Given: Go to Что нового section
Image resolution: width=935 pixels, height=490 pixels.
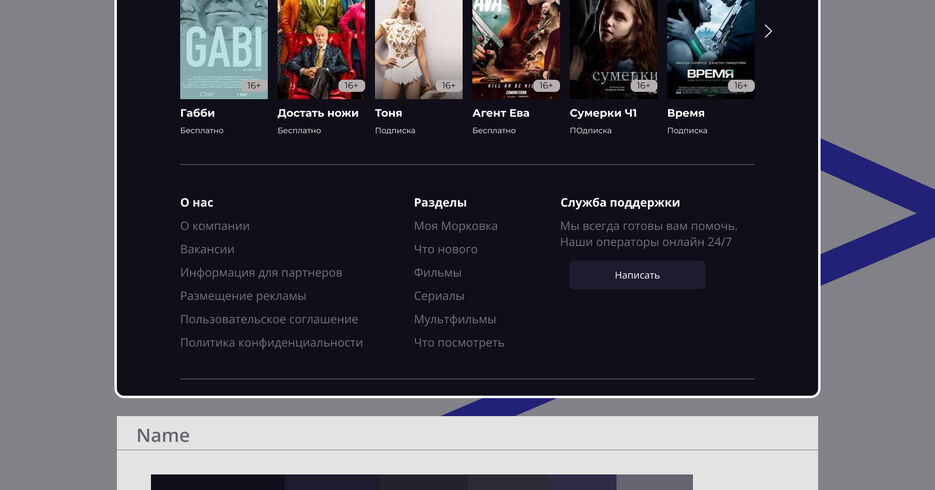Looking at the screenshot, I should (445, 249).
